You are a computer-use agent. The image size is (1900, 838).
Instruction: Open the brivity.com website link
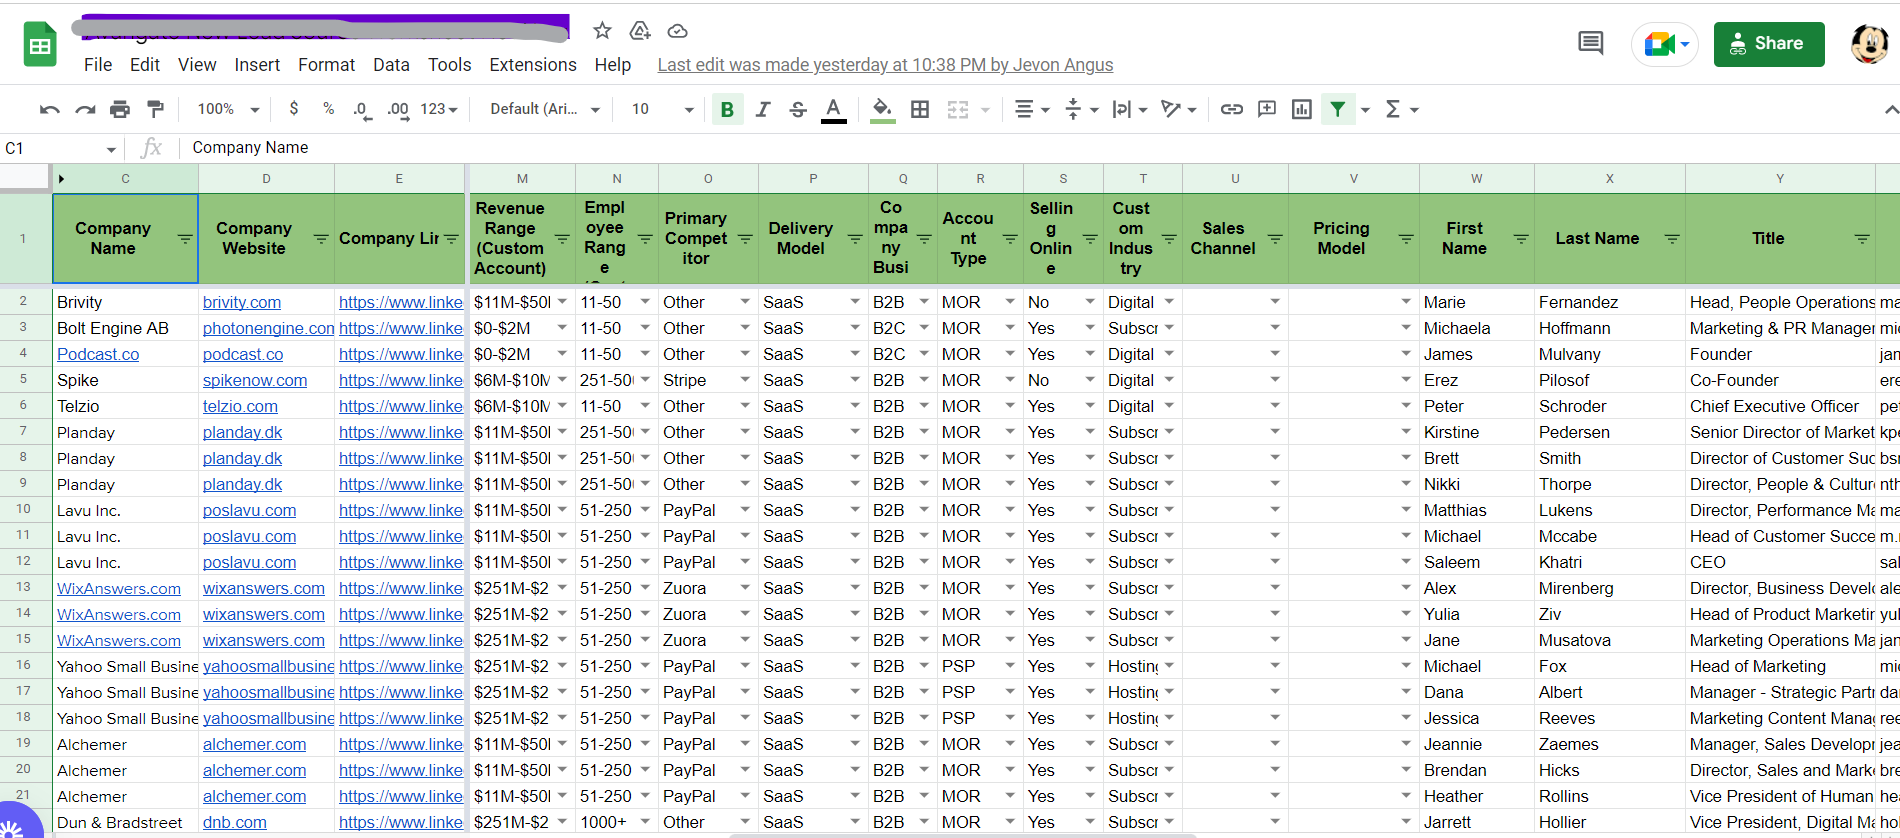[242, 302]
